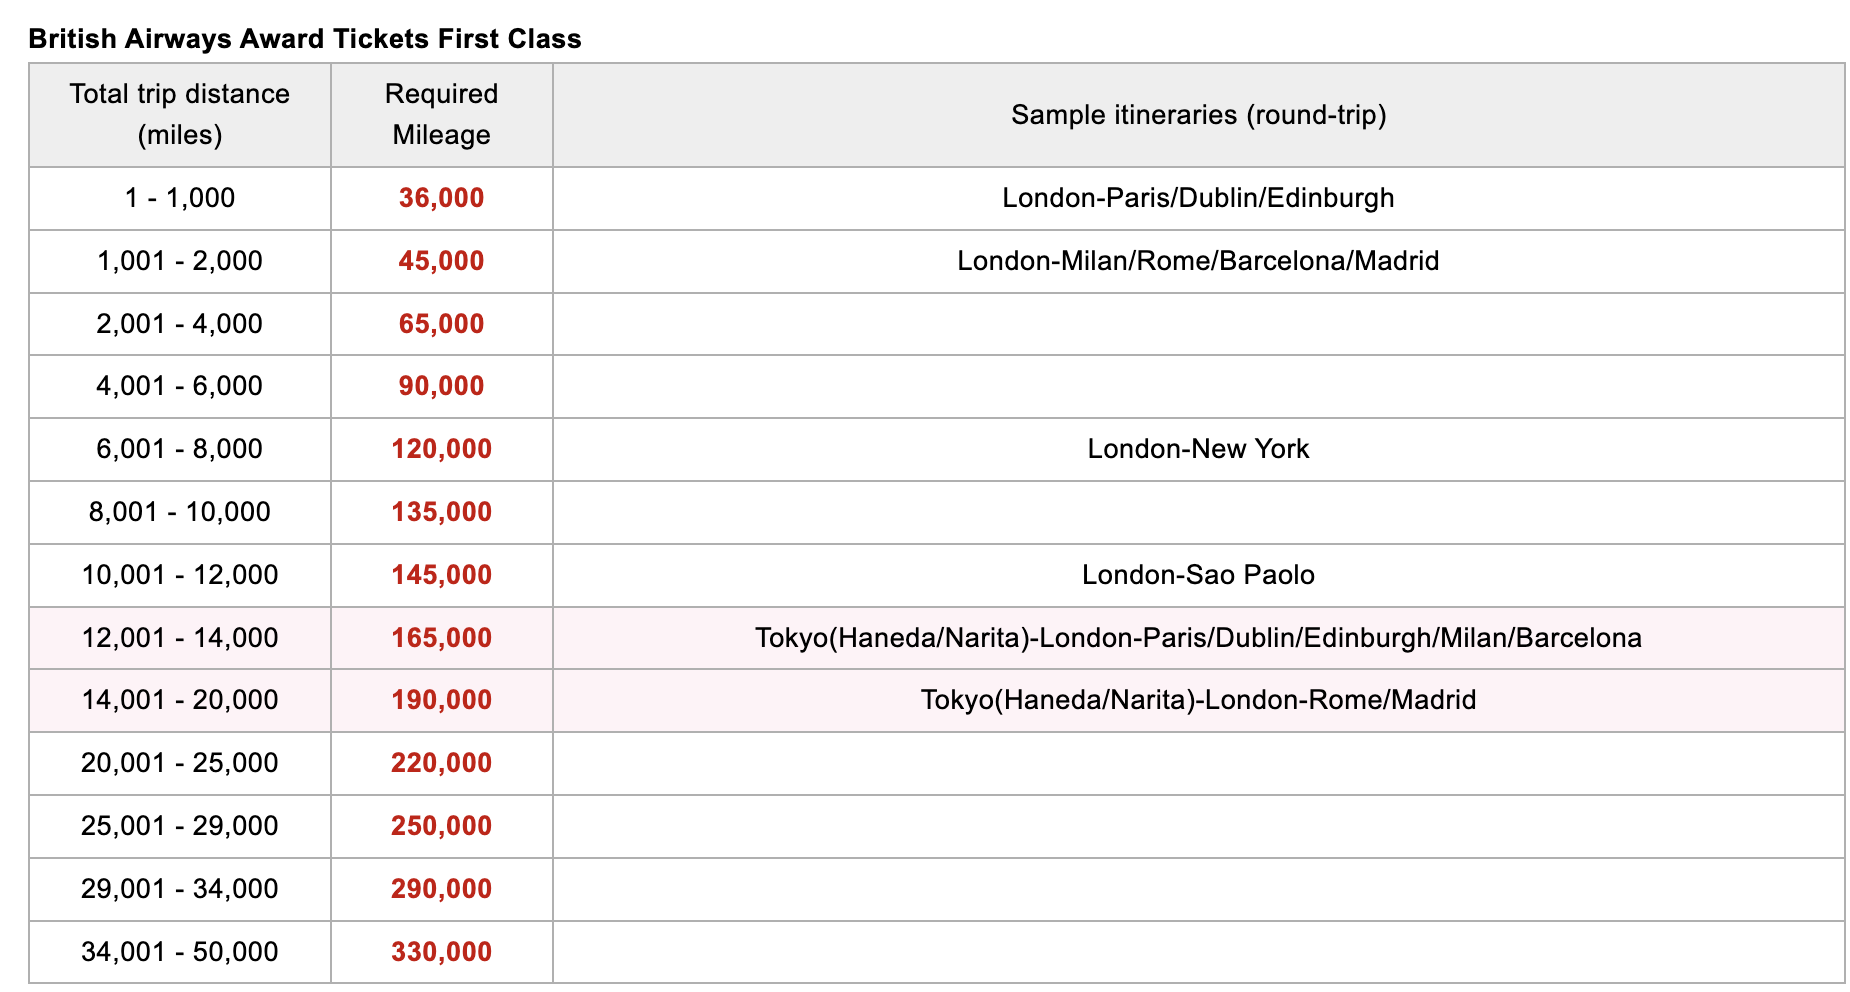Click the 90,000 mileage value

[x=442, y=386]
